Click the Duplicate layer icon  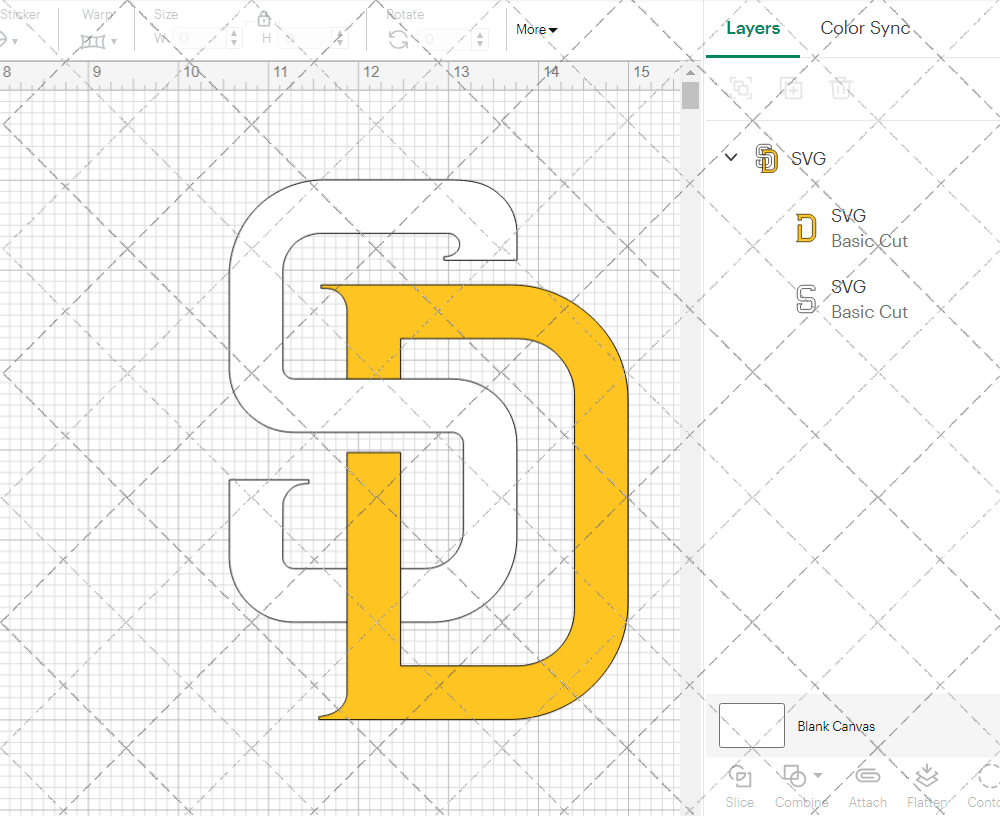click(792, 88)
